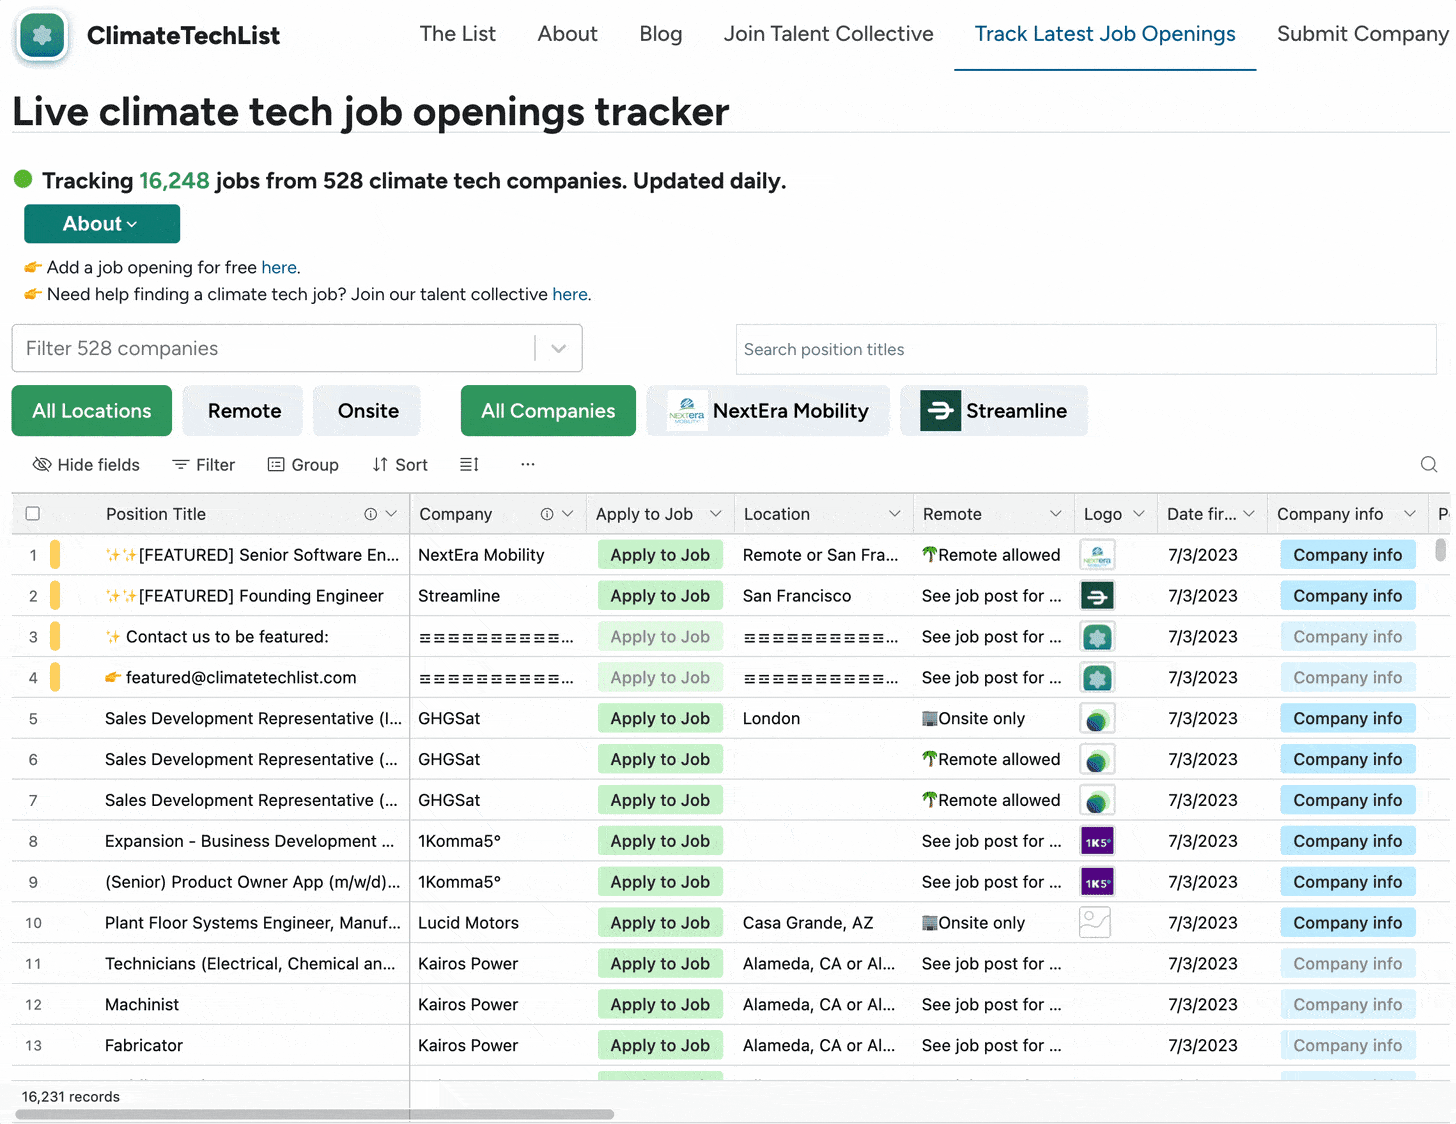Open the Company column menu chevron

(568, 514)
